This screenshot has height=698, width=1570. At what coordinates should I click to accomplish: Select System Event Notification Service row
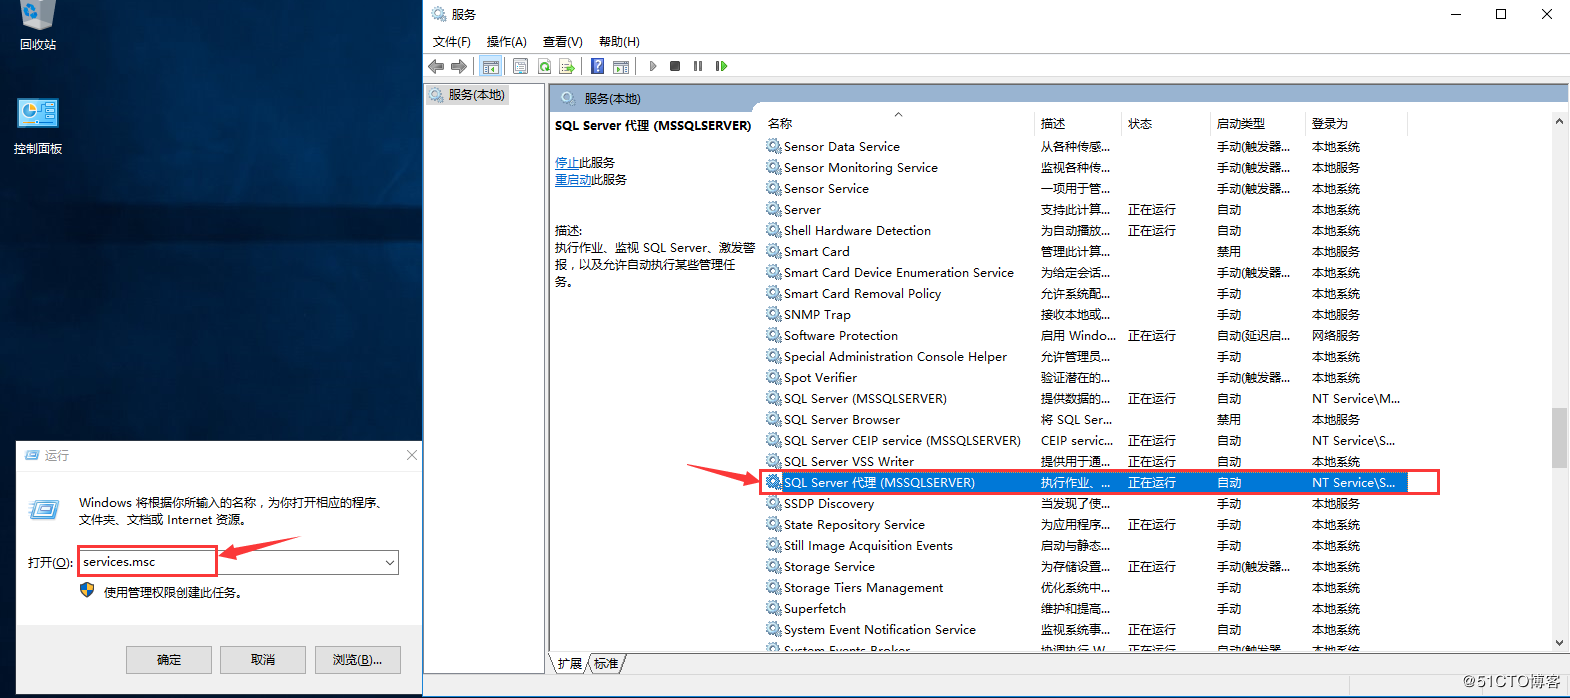[x=1086, y=629]
